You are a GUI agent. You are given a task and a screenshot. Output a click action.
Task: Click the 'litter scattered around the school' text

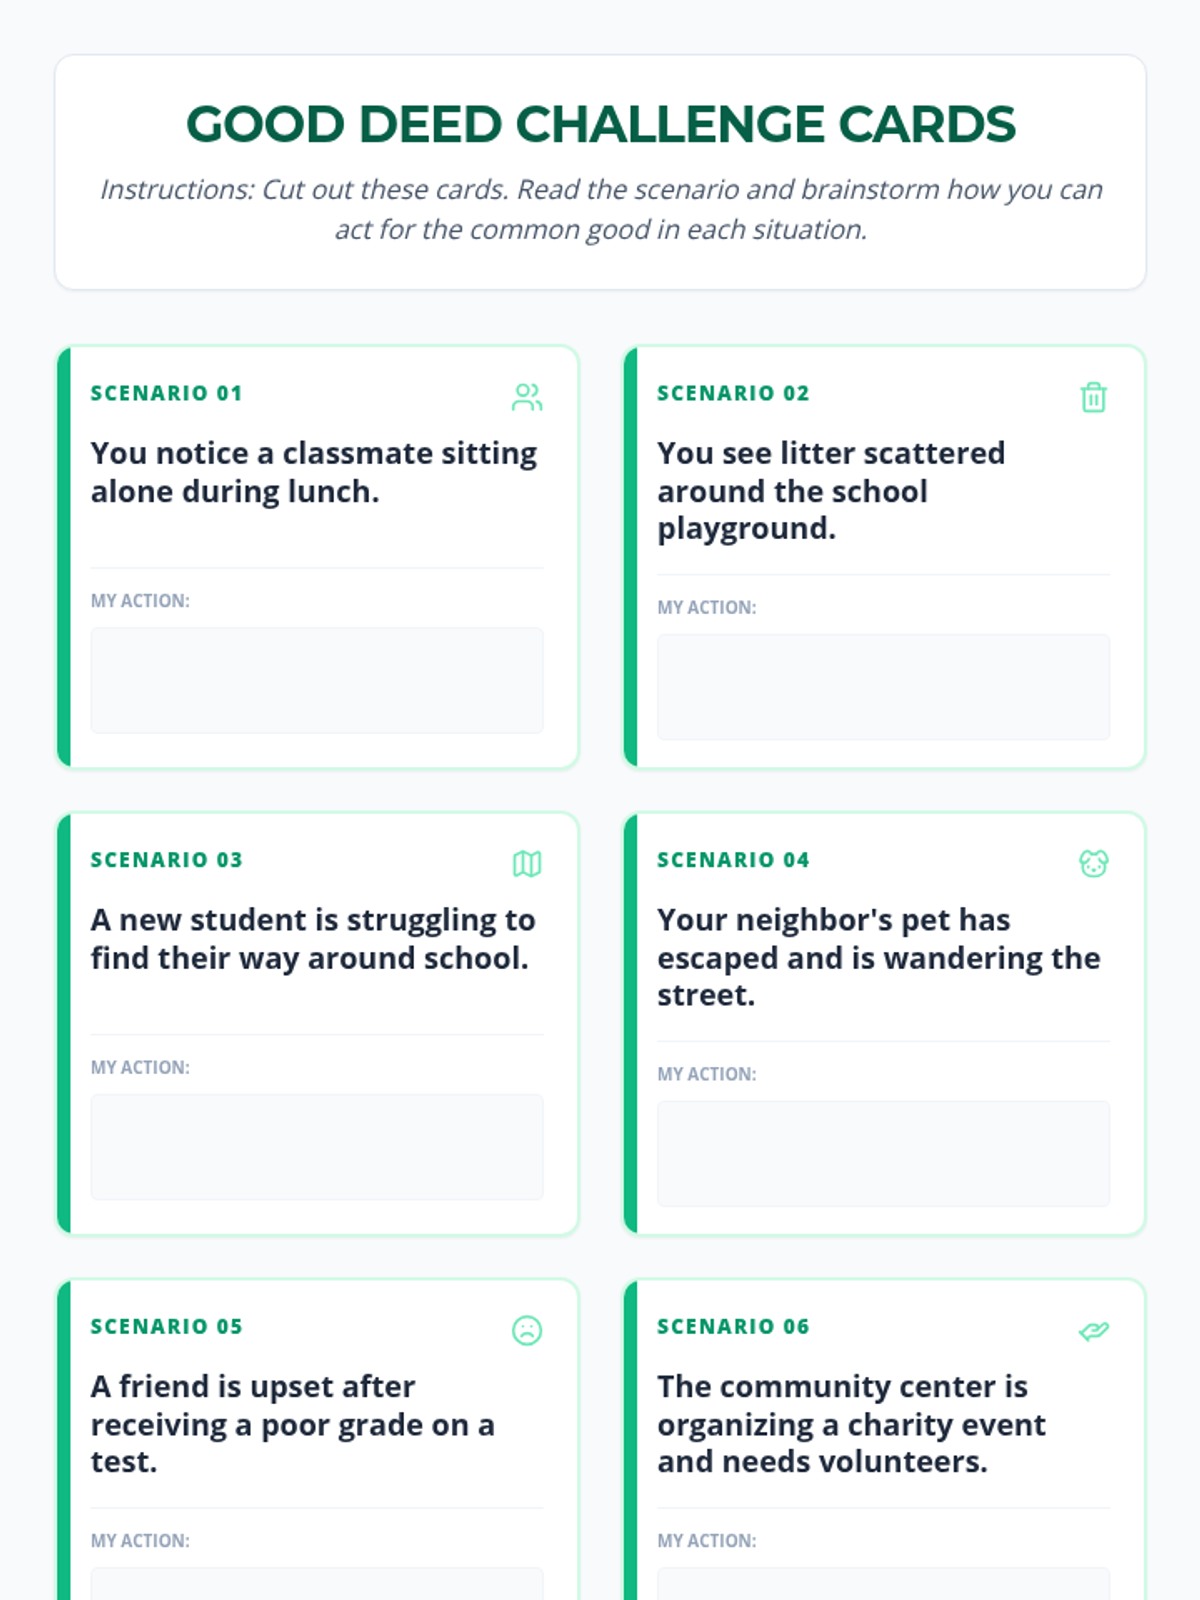pos(830,490)
